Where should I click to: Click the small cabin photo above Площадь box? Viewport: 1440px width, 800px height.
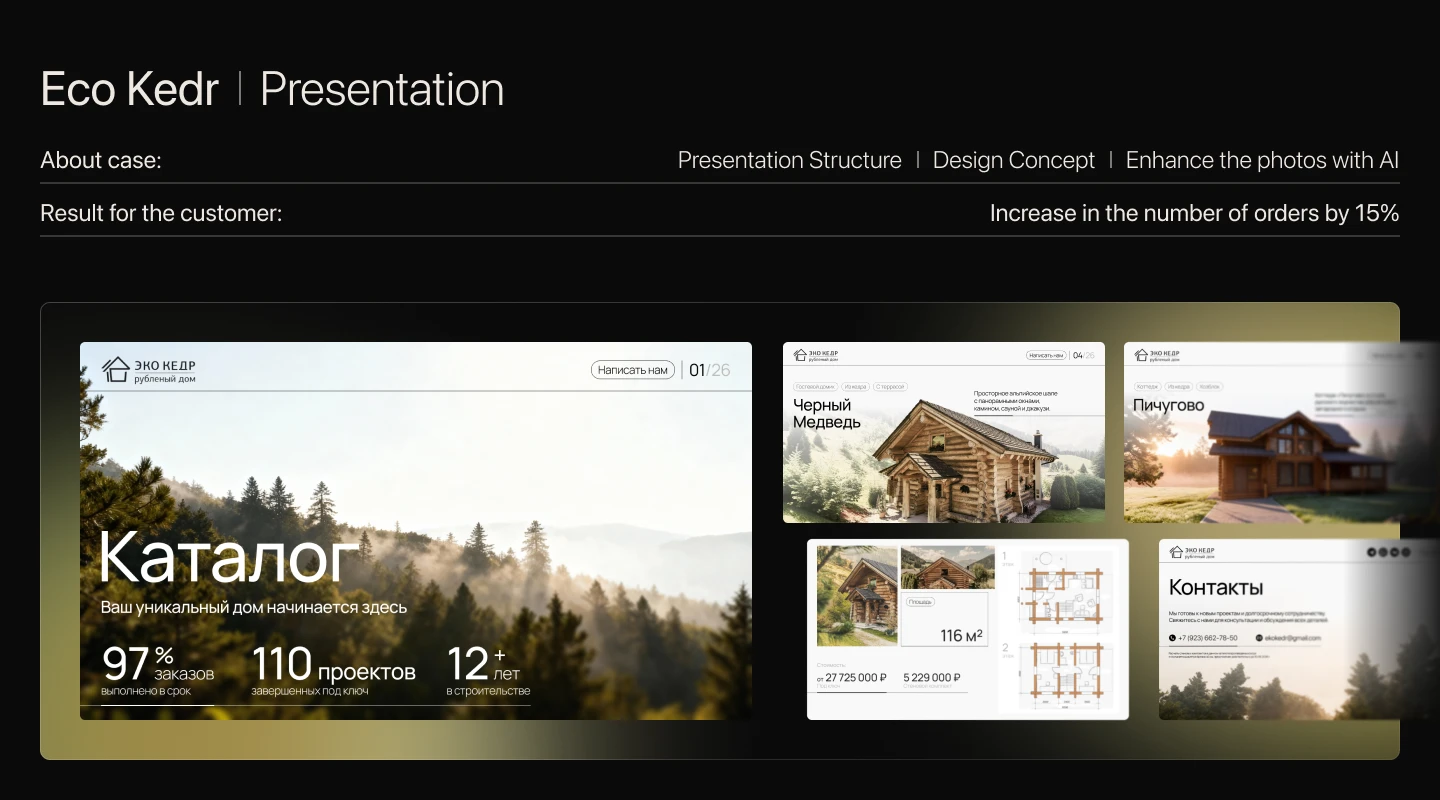click(948, 568)
